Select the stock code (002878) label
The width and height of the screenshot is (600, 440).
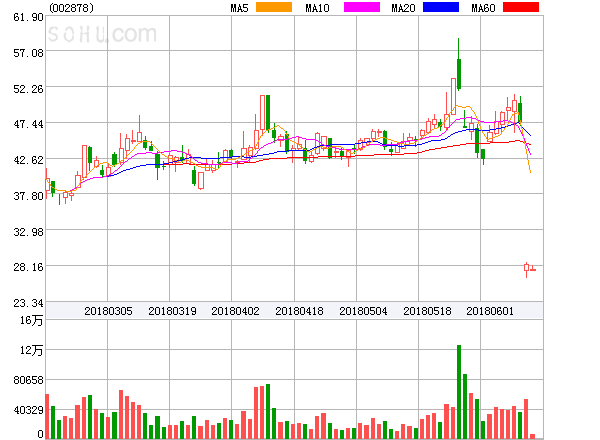point(71,8)
